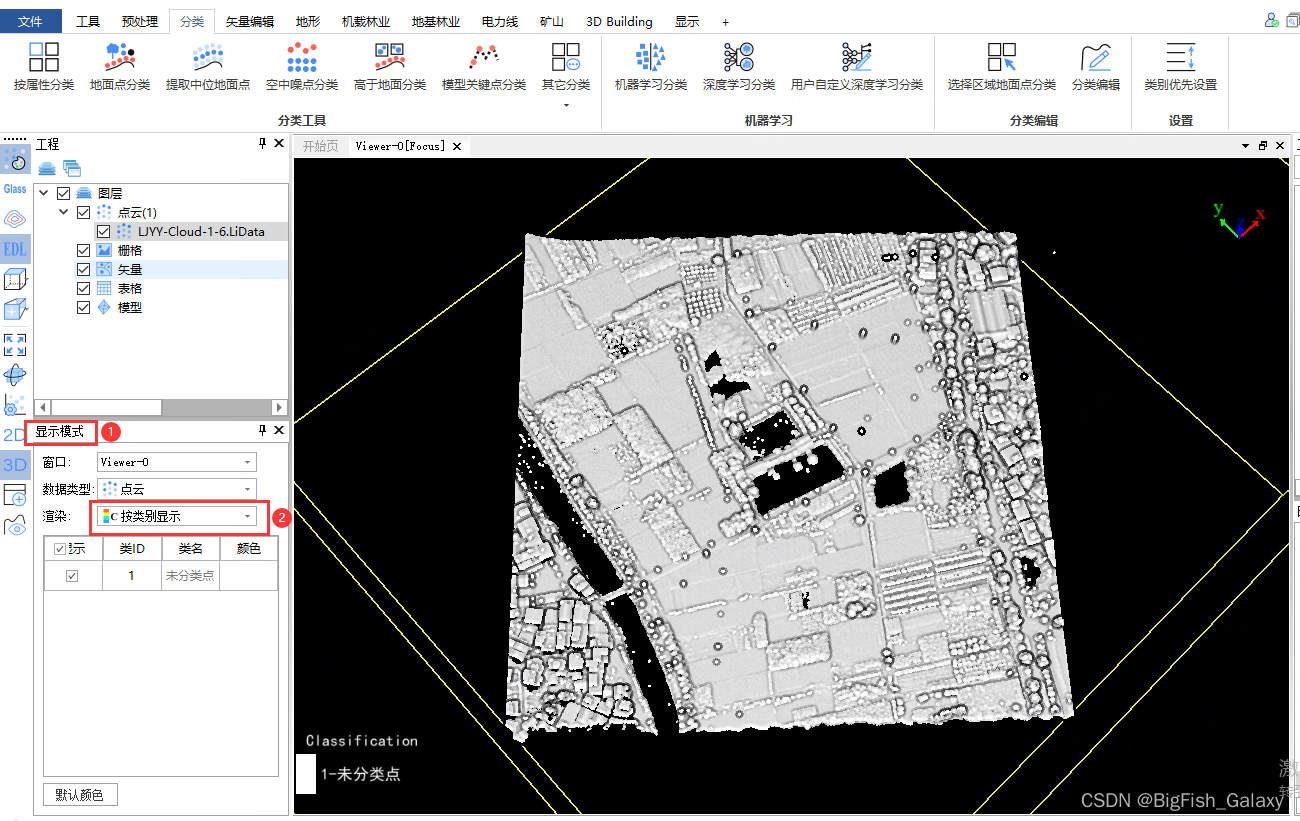Switch to the 机载林业 ribbon tab
1300x821 pixels.
pyautogui.click(x=366, y=21)
